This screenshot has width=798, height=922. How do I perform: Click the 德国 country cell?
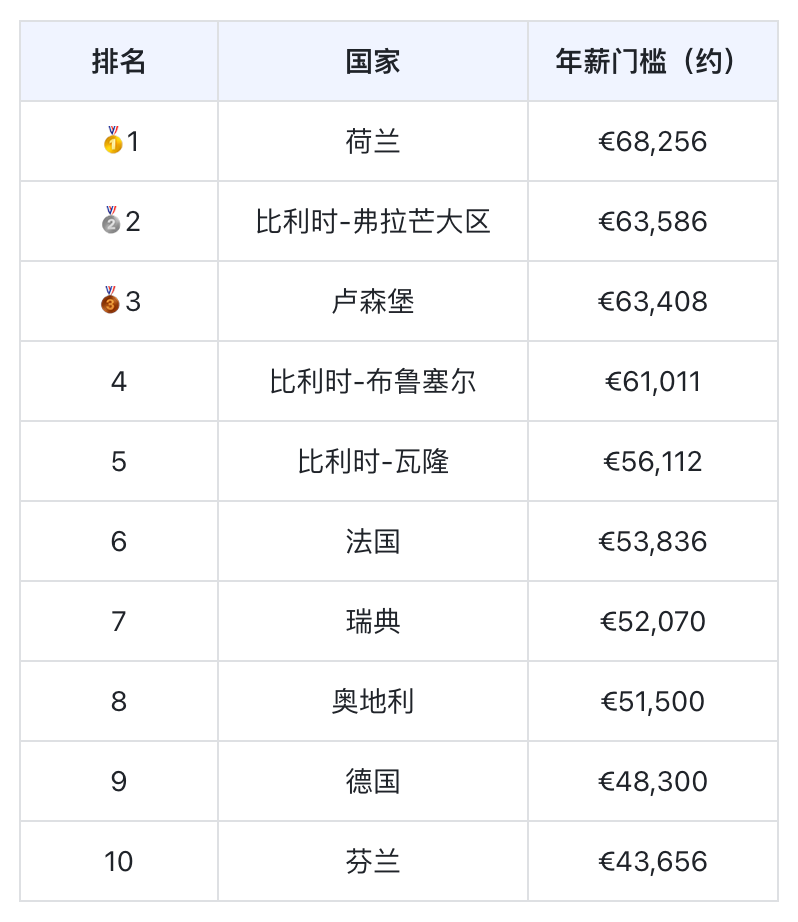point(373,782)
